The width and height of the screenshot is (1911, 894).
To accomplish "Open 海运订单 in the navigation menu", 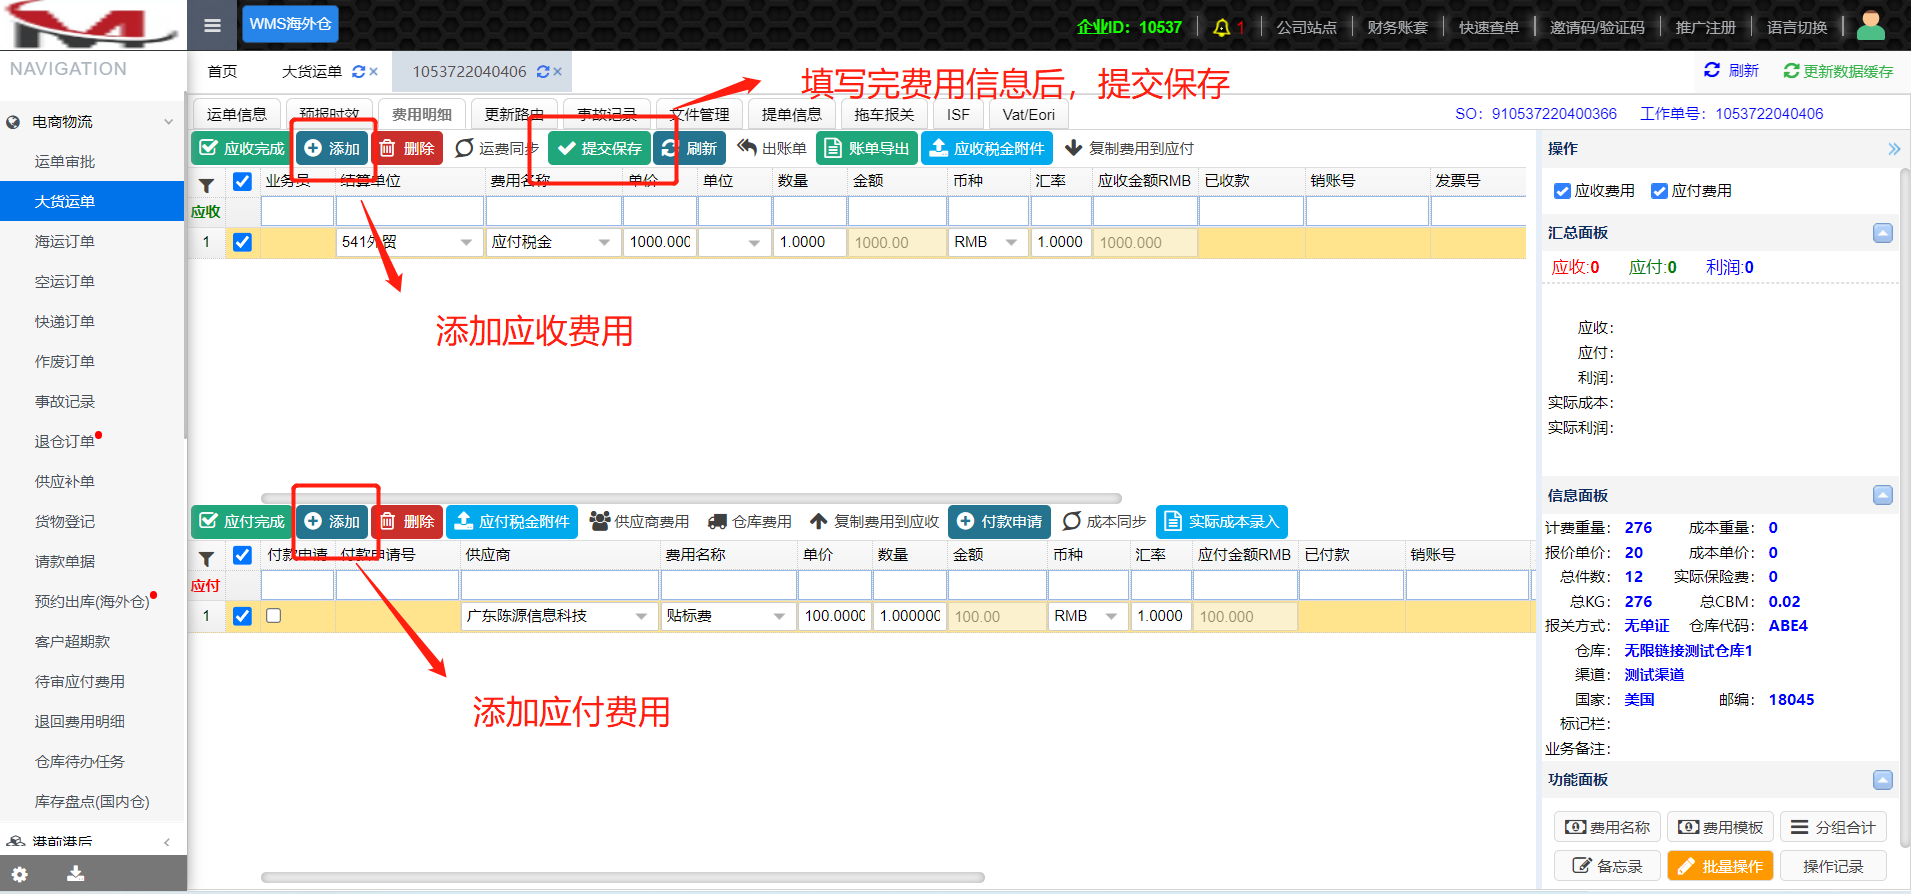I will click(65, 241).
